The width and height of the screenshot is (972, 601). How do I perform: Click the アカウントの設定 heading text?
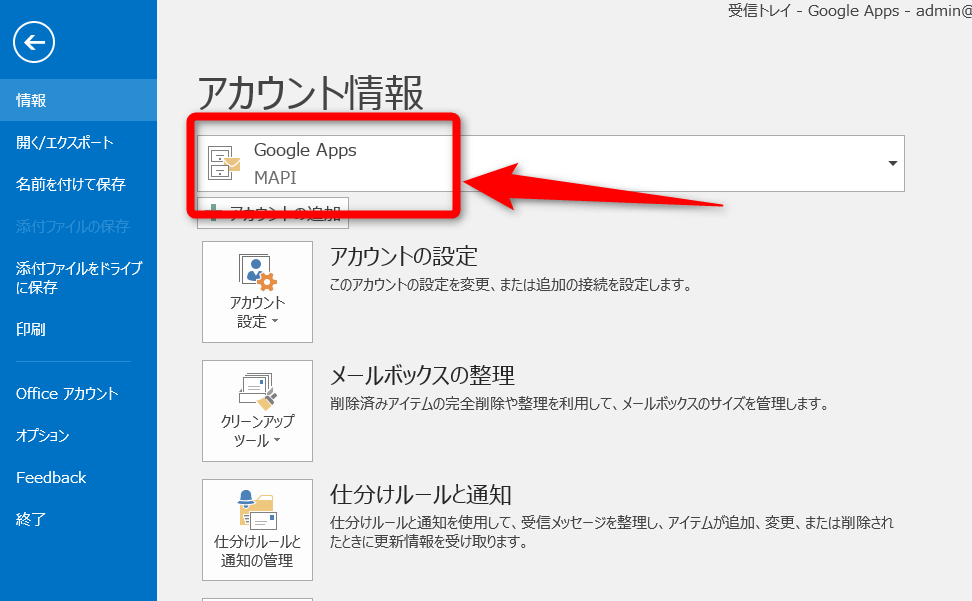[404, 257]
